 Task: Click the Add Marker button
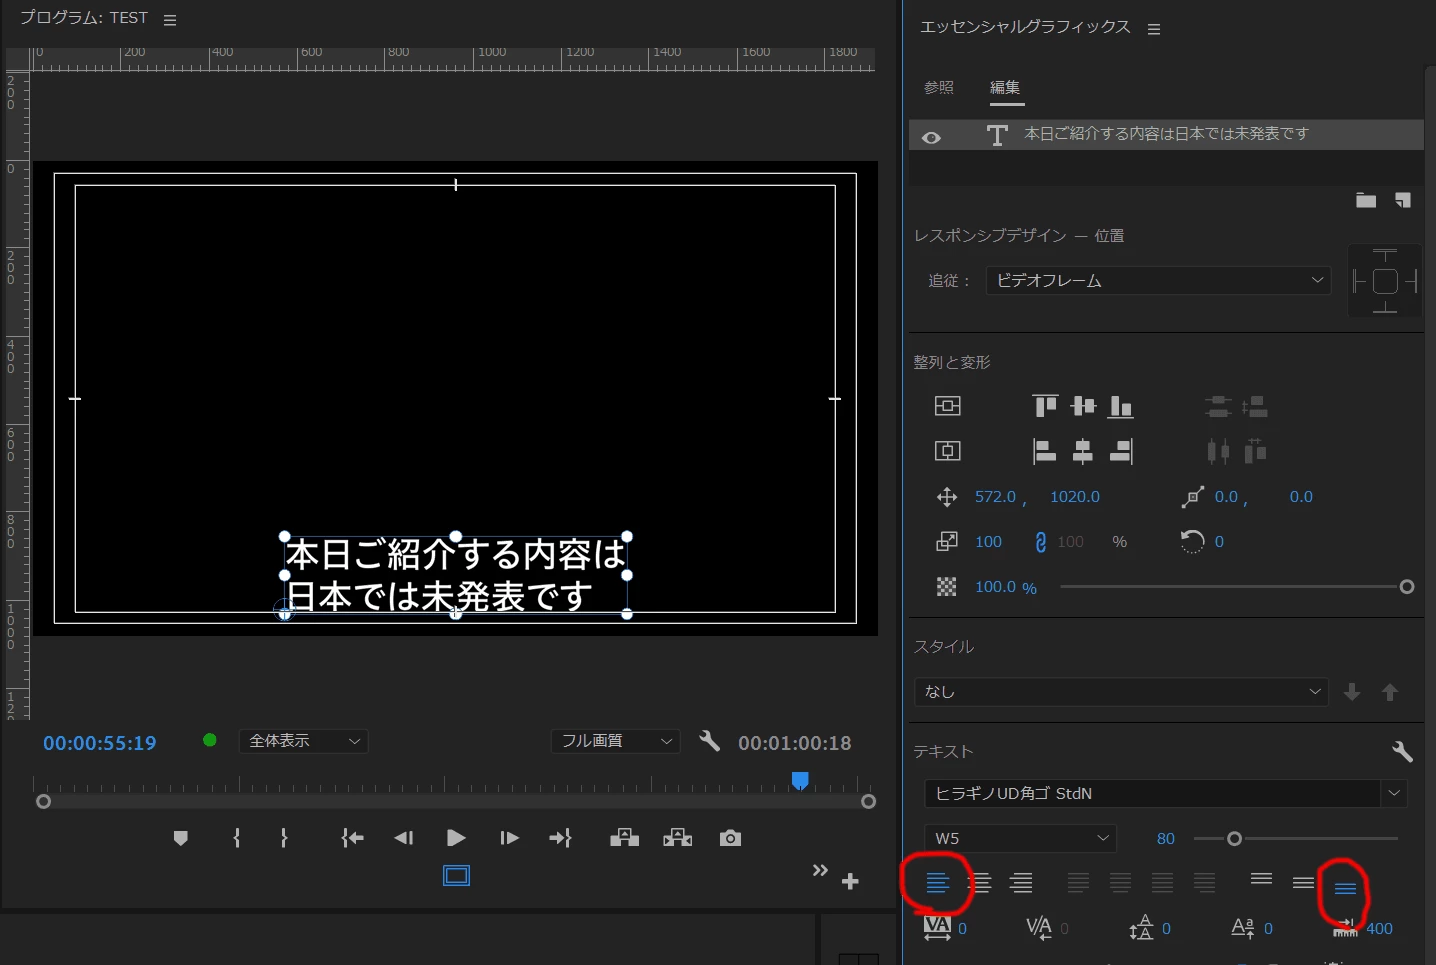(x=181, y=838)
